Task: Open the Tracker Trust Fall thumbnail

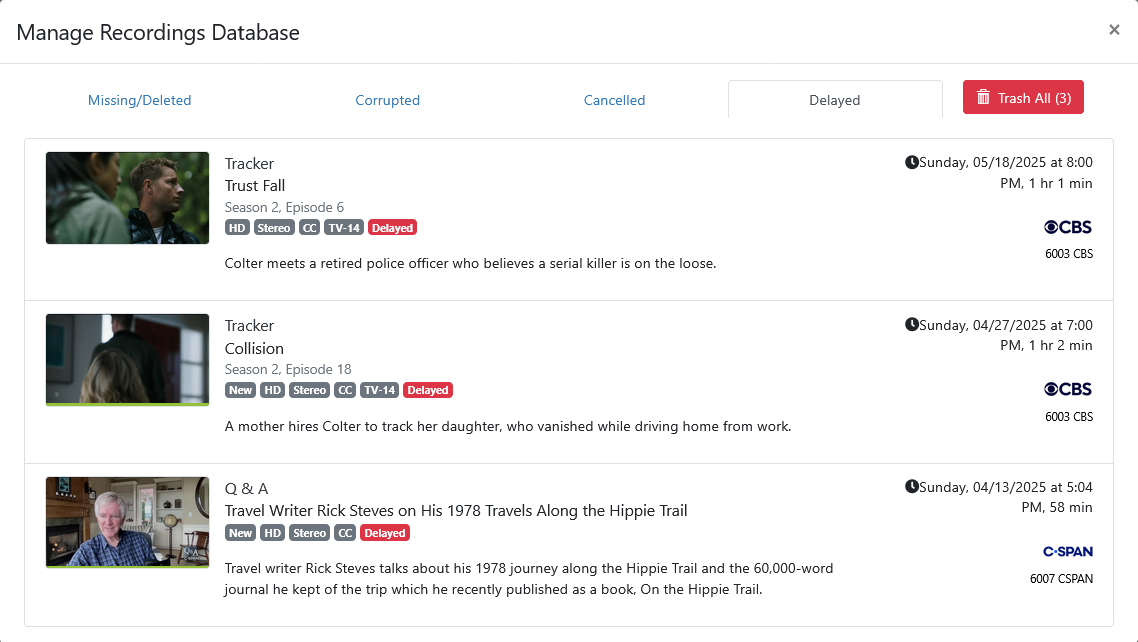Action: [127, 198]
